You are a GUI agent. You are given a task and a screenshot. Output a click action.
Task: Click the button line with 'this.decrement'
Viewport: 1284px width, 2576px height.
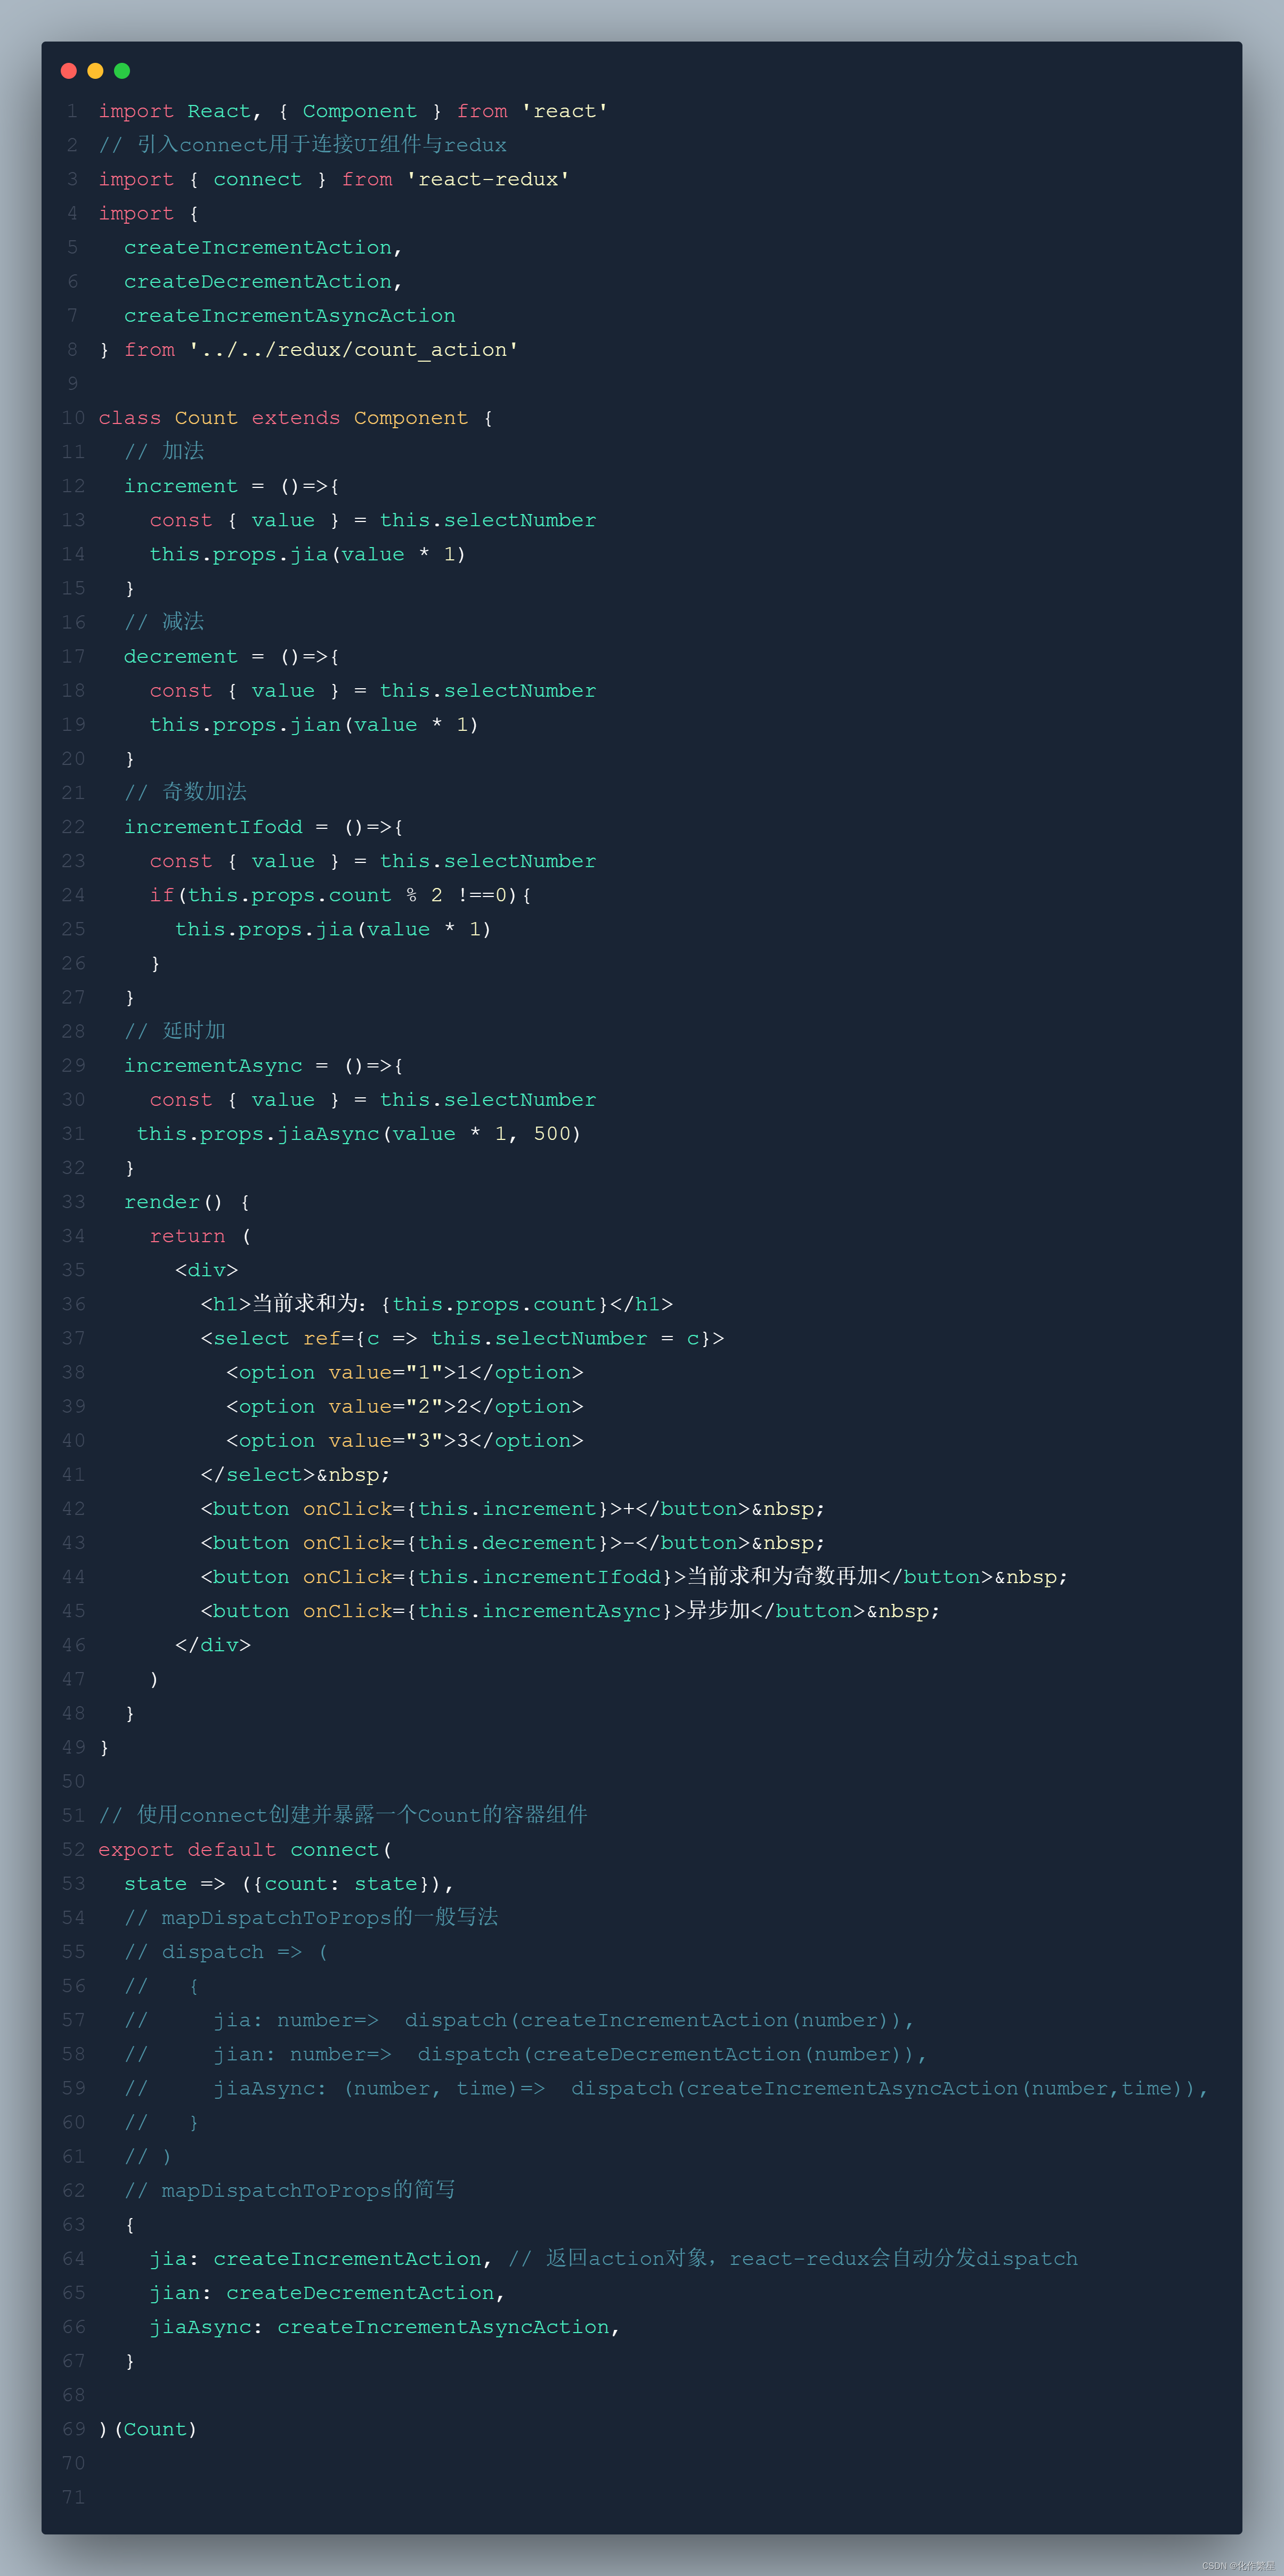click(x=512, y=1543)
